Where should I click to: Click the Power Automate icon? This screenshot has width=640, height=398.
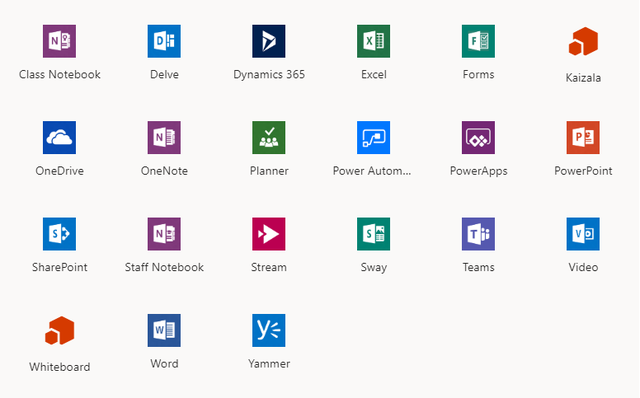tap(373, 137)
